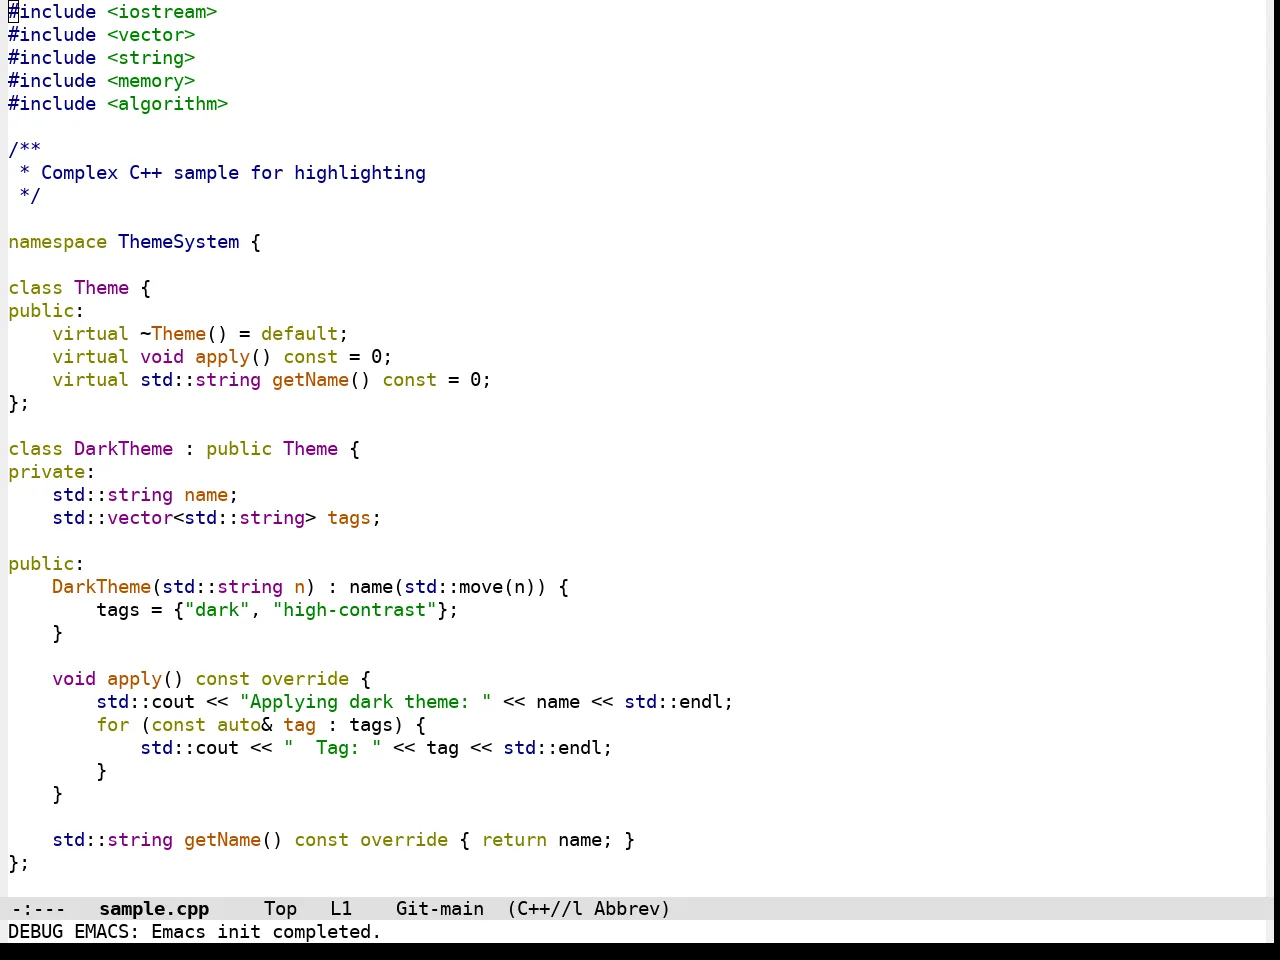The image size is (1280, 960).
Task: Click the L1 line number indicator
Action: [341, 909]
